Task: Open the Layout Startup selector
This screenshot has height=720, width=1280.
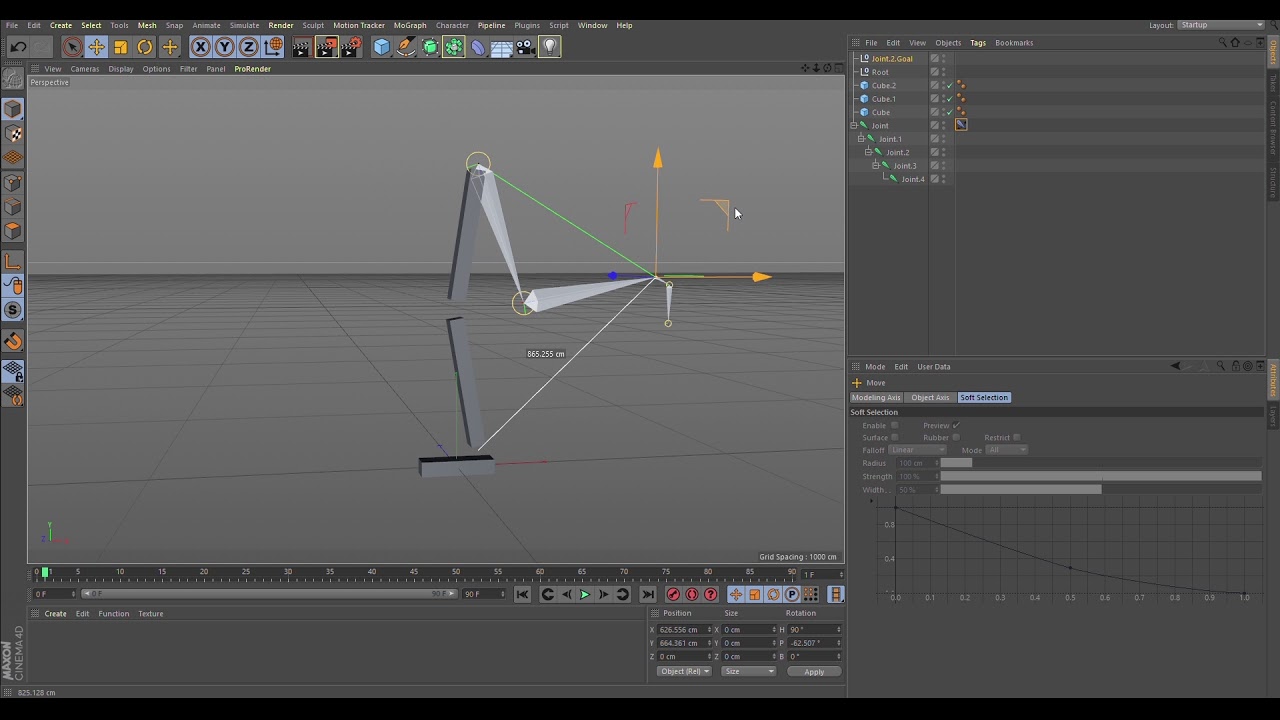Action: [1221, 25]
